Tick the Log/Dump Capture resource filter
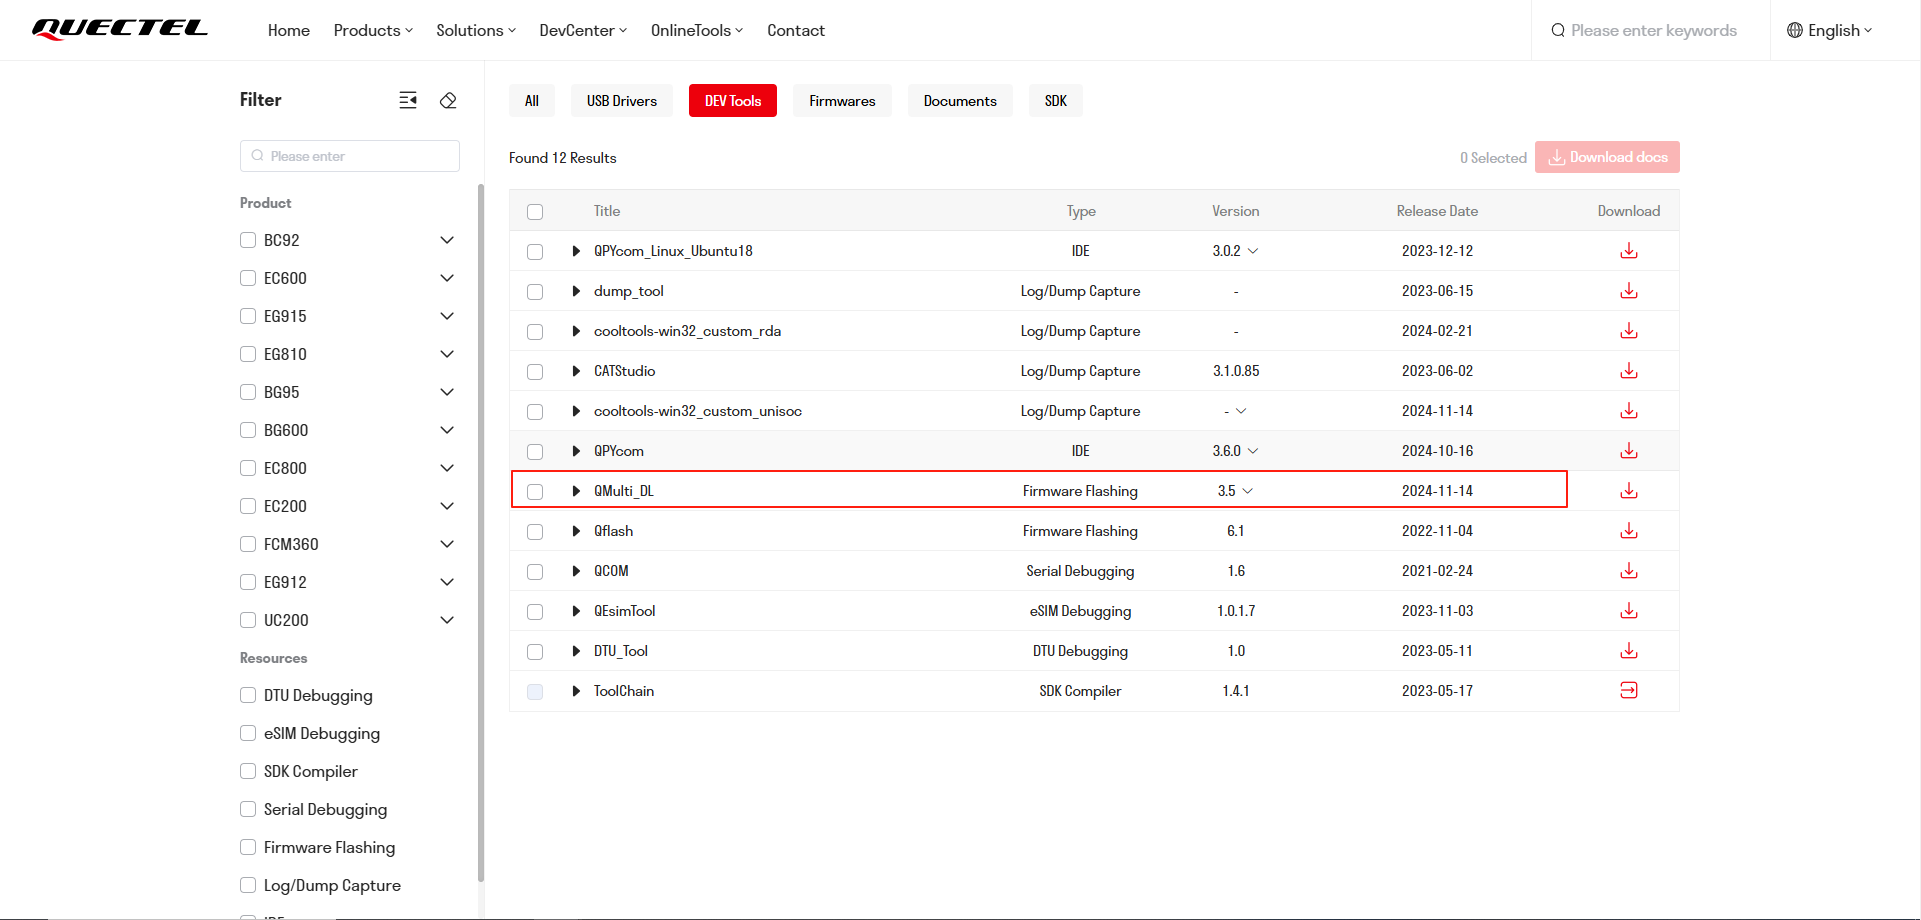This screenshot has height=920, width=1921. click(248, 885)
